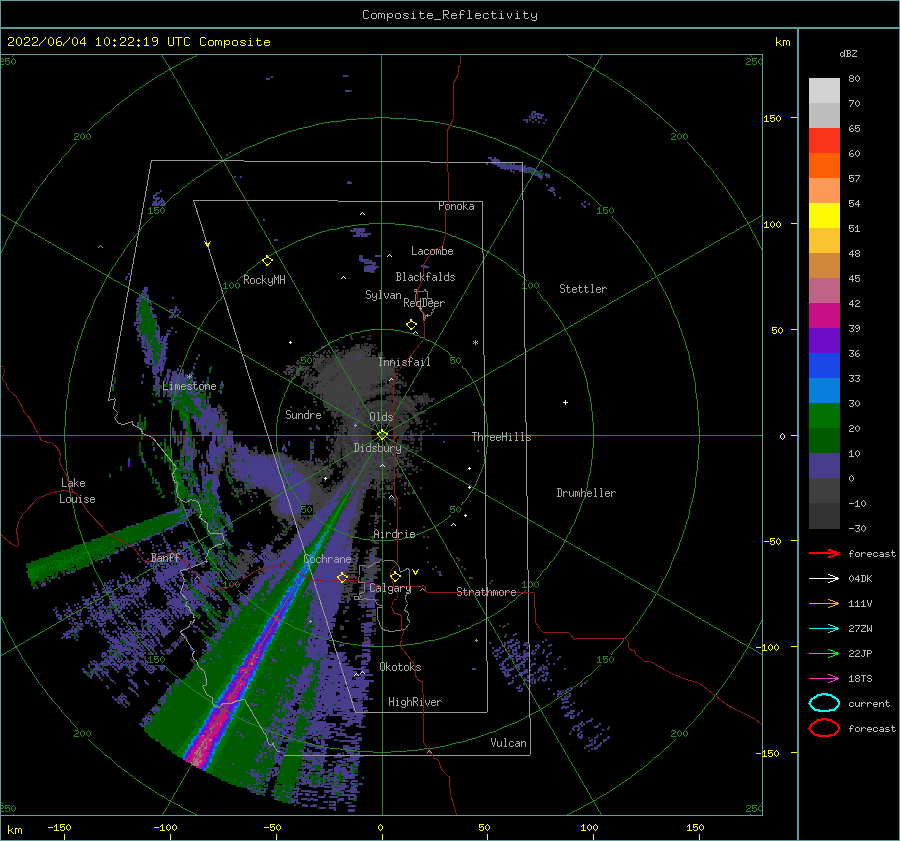Screen dimensions: 900x841
Task: Click the yellow radar site marker near Olds
Action: [x=382, y=435]
